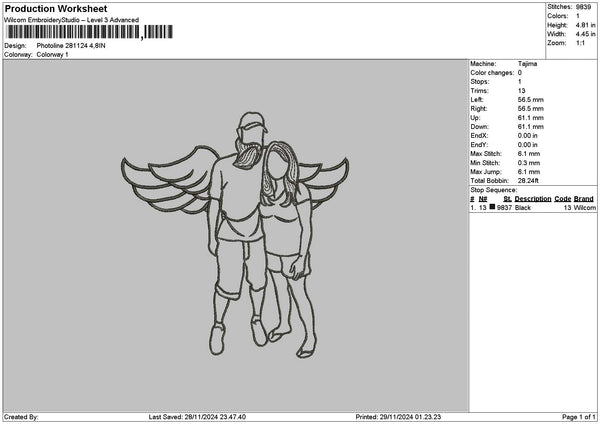The width and height of the screenshot is (600, 424).
Task: Select the Brand column header
Action: pyautogui.click(x=584, y=199)
